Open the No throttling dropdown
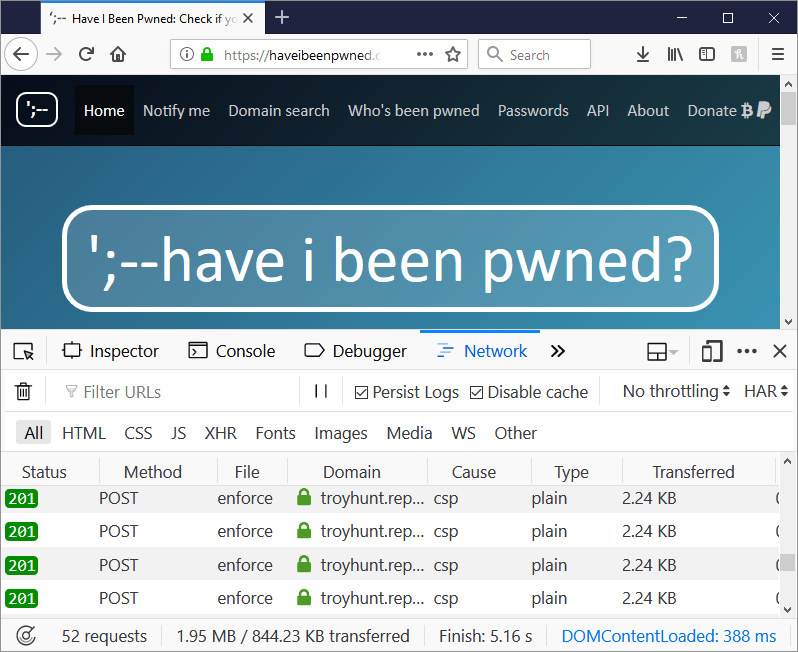This screenshot has height=652, width=798. coord(676,391)
